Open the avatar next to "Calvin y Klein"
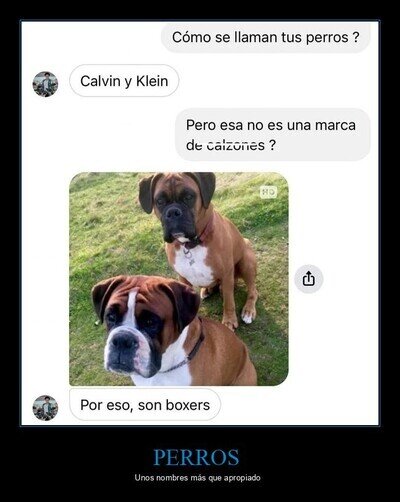400x502 pixels. click(x=45, y=84)
